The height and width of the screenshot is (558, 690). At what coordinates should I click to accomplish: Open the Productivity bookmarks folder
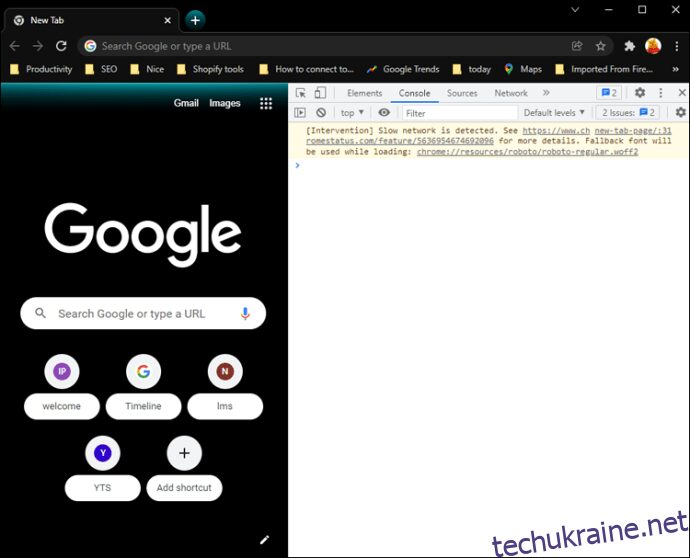point(41,69)
